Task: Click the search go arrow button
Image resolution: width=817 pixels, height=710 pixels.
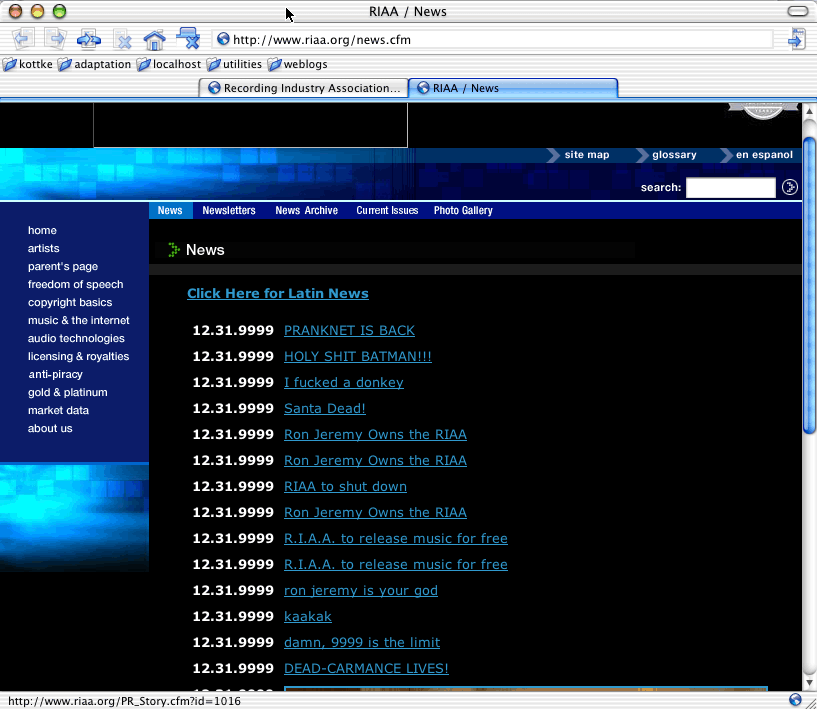Action: [x=789, y=187]
